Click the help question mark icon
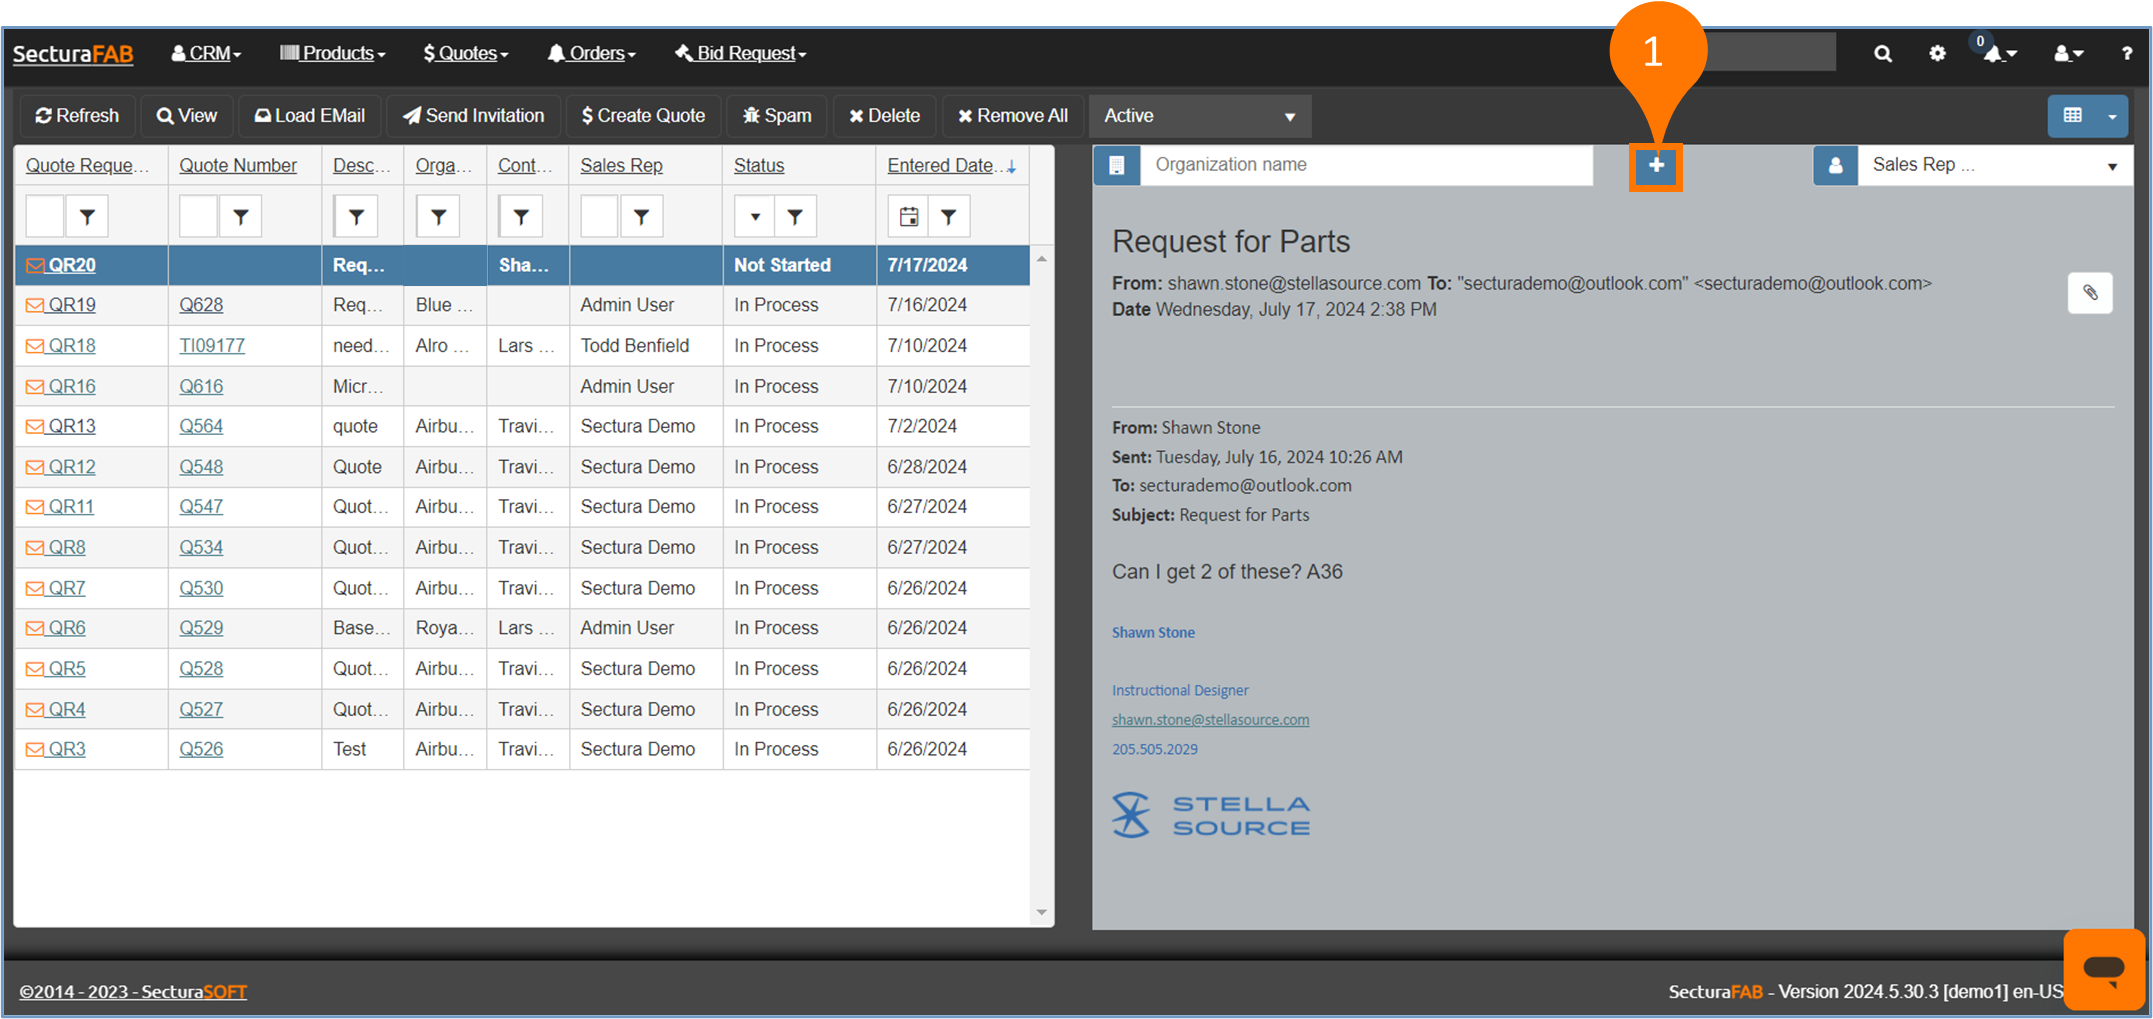Image resolution: width=2153 pixels, height=1019 pixels. 2126,54
